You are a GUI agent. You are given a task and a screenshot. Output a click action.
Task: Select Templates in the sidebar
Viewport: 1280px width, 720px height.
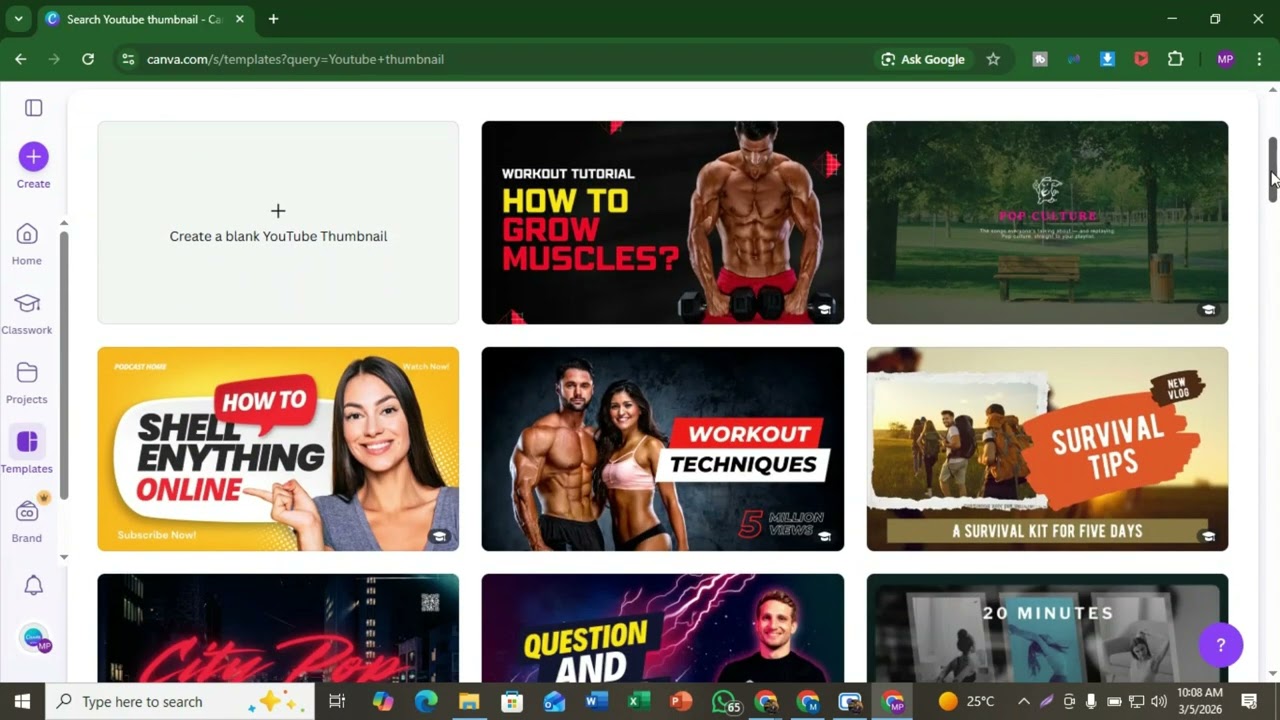point(27,452)
